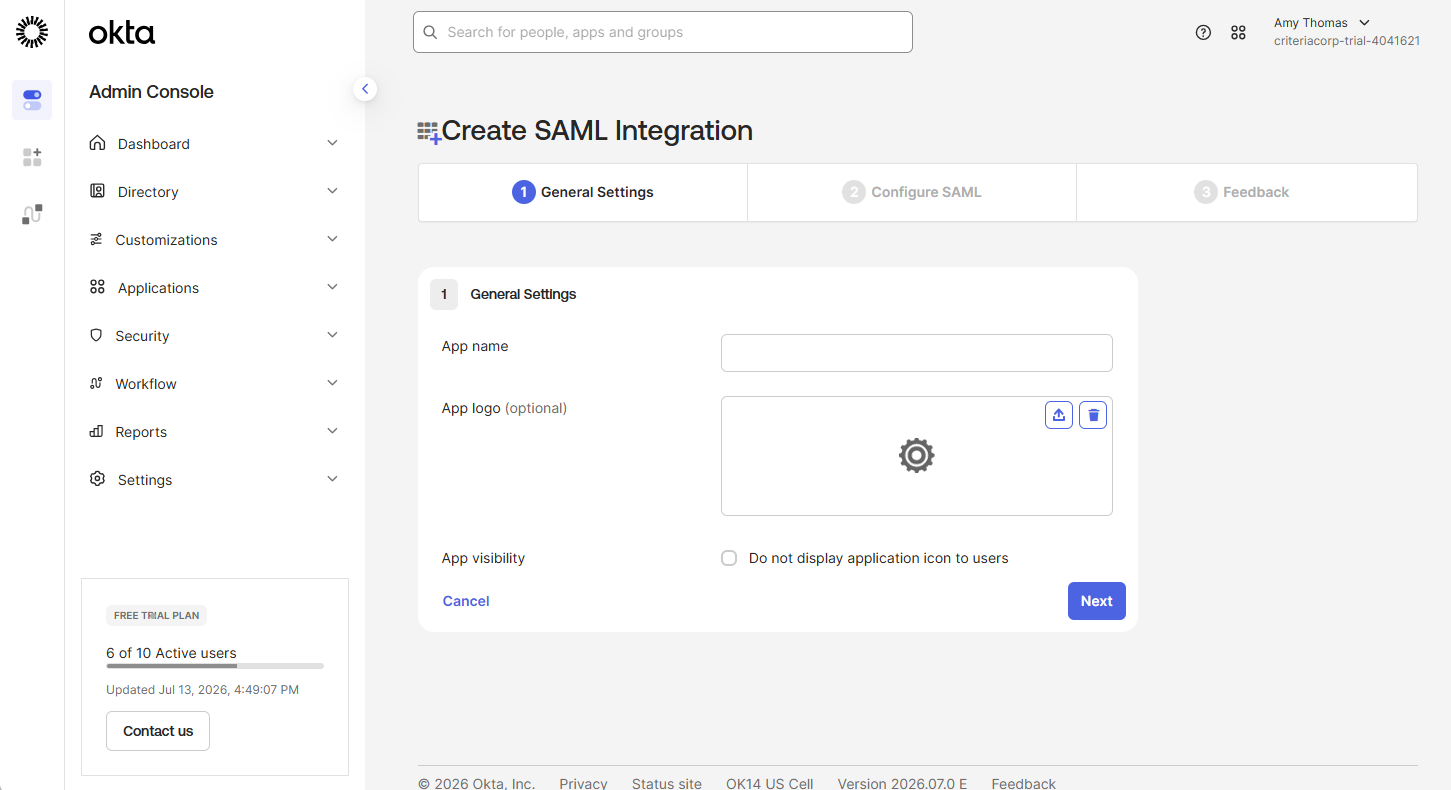Click the Settings gear icon in sidebar

97,479
